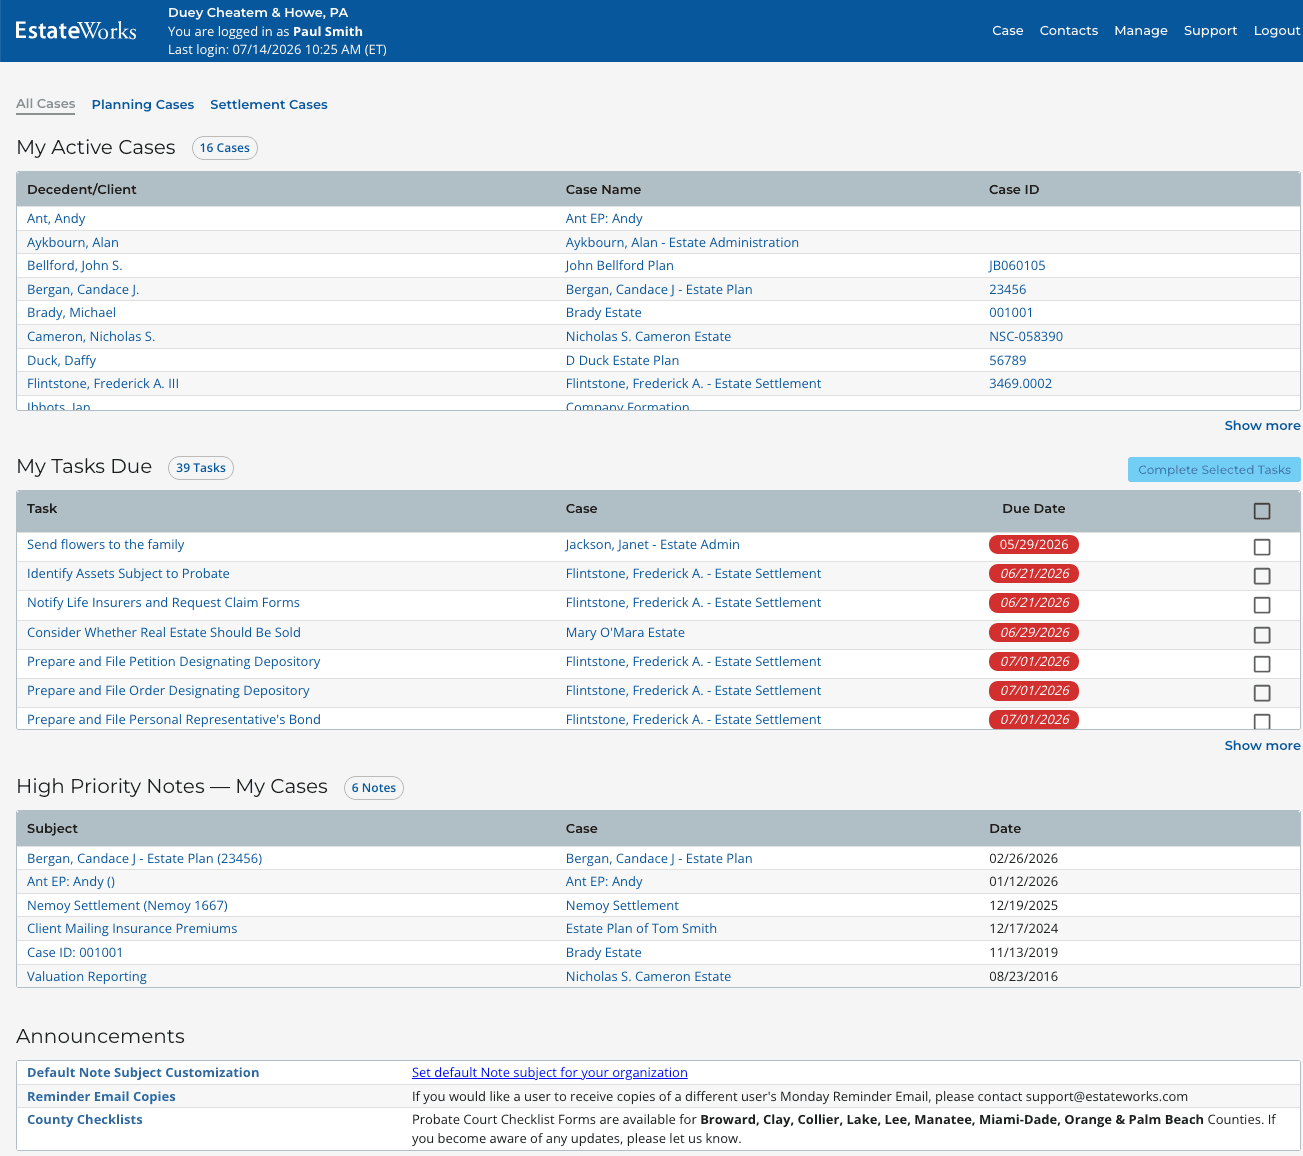
Task: Click the 39 Tasks badge
Action: pyautogui.click(x=201, y=468)
